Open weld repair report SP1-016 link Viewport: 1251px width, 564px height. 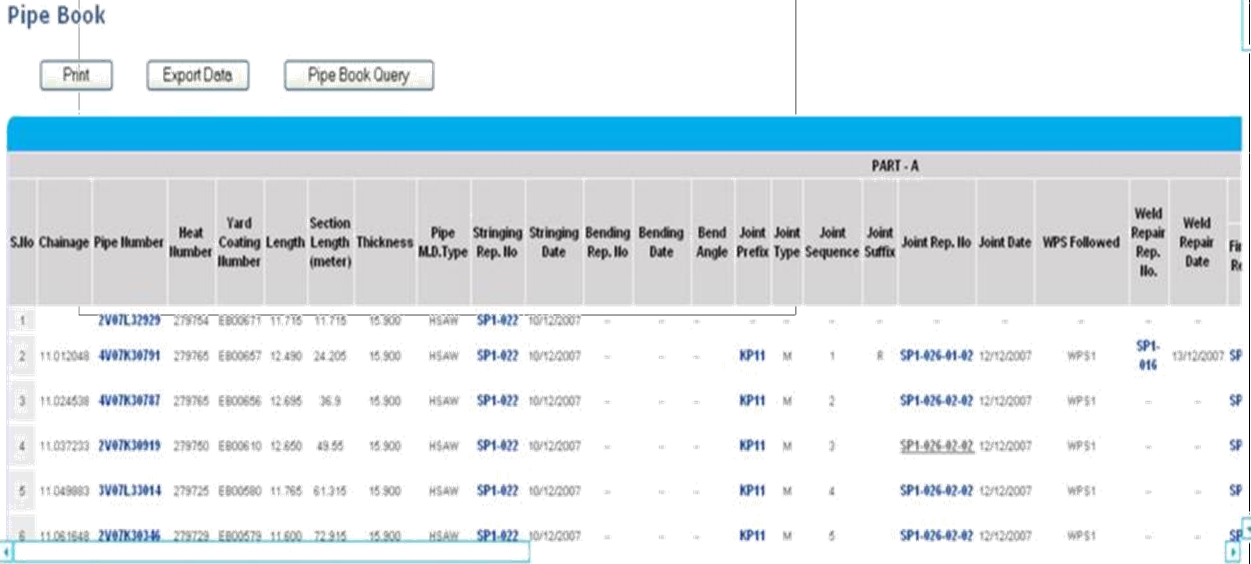click(x=1148, y=355)
